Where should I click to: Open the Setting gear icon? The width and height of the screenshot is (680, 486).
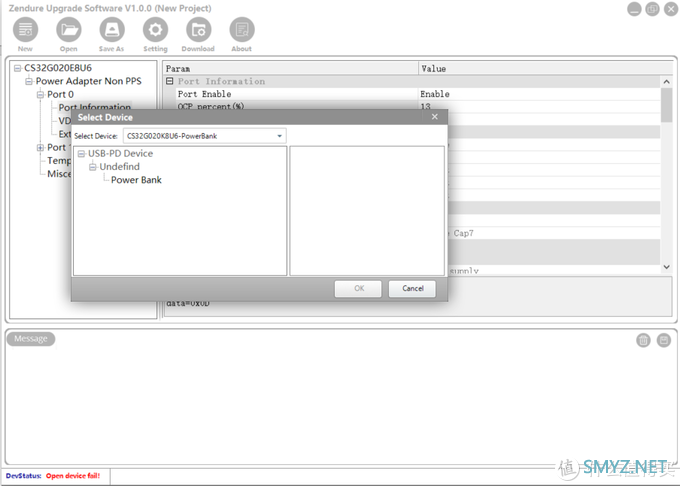(x=155, y=30)
